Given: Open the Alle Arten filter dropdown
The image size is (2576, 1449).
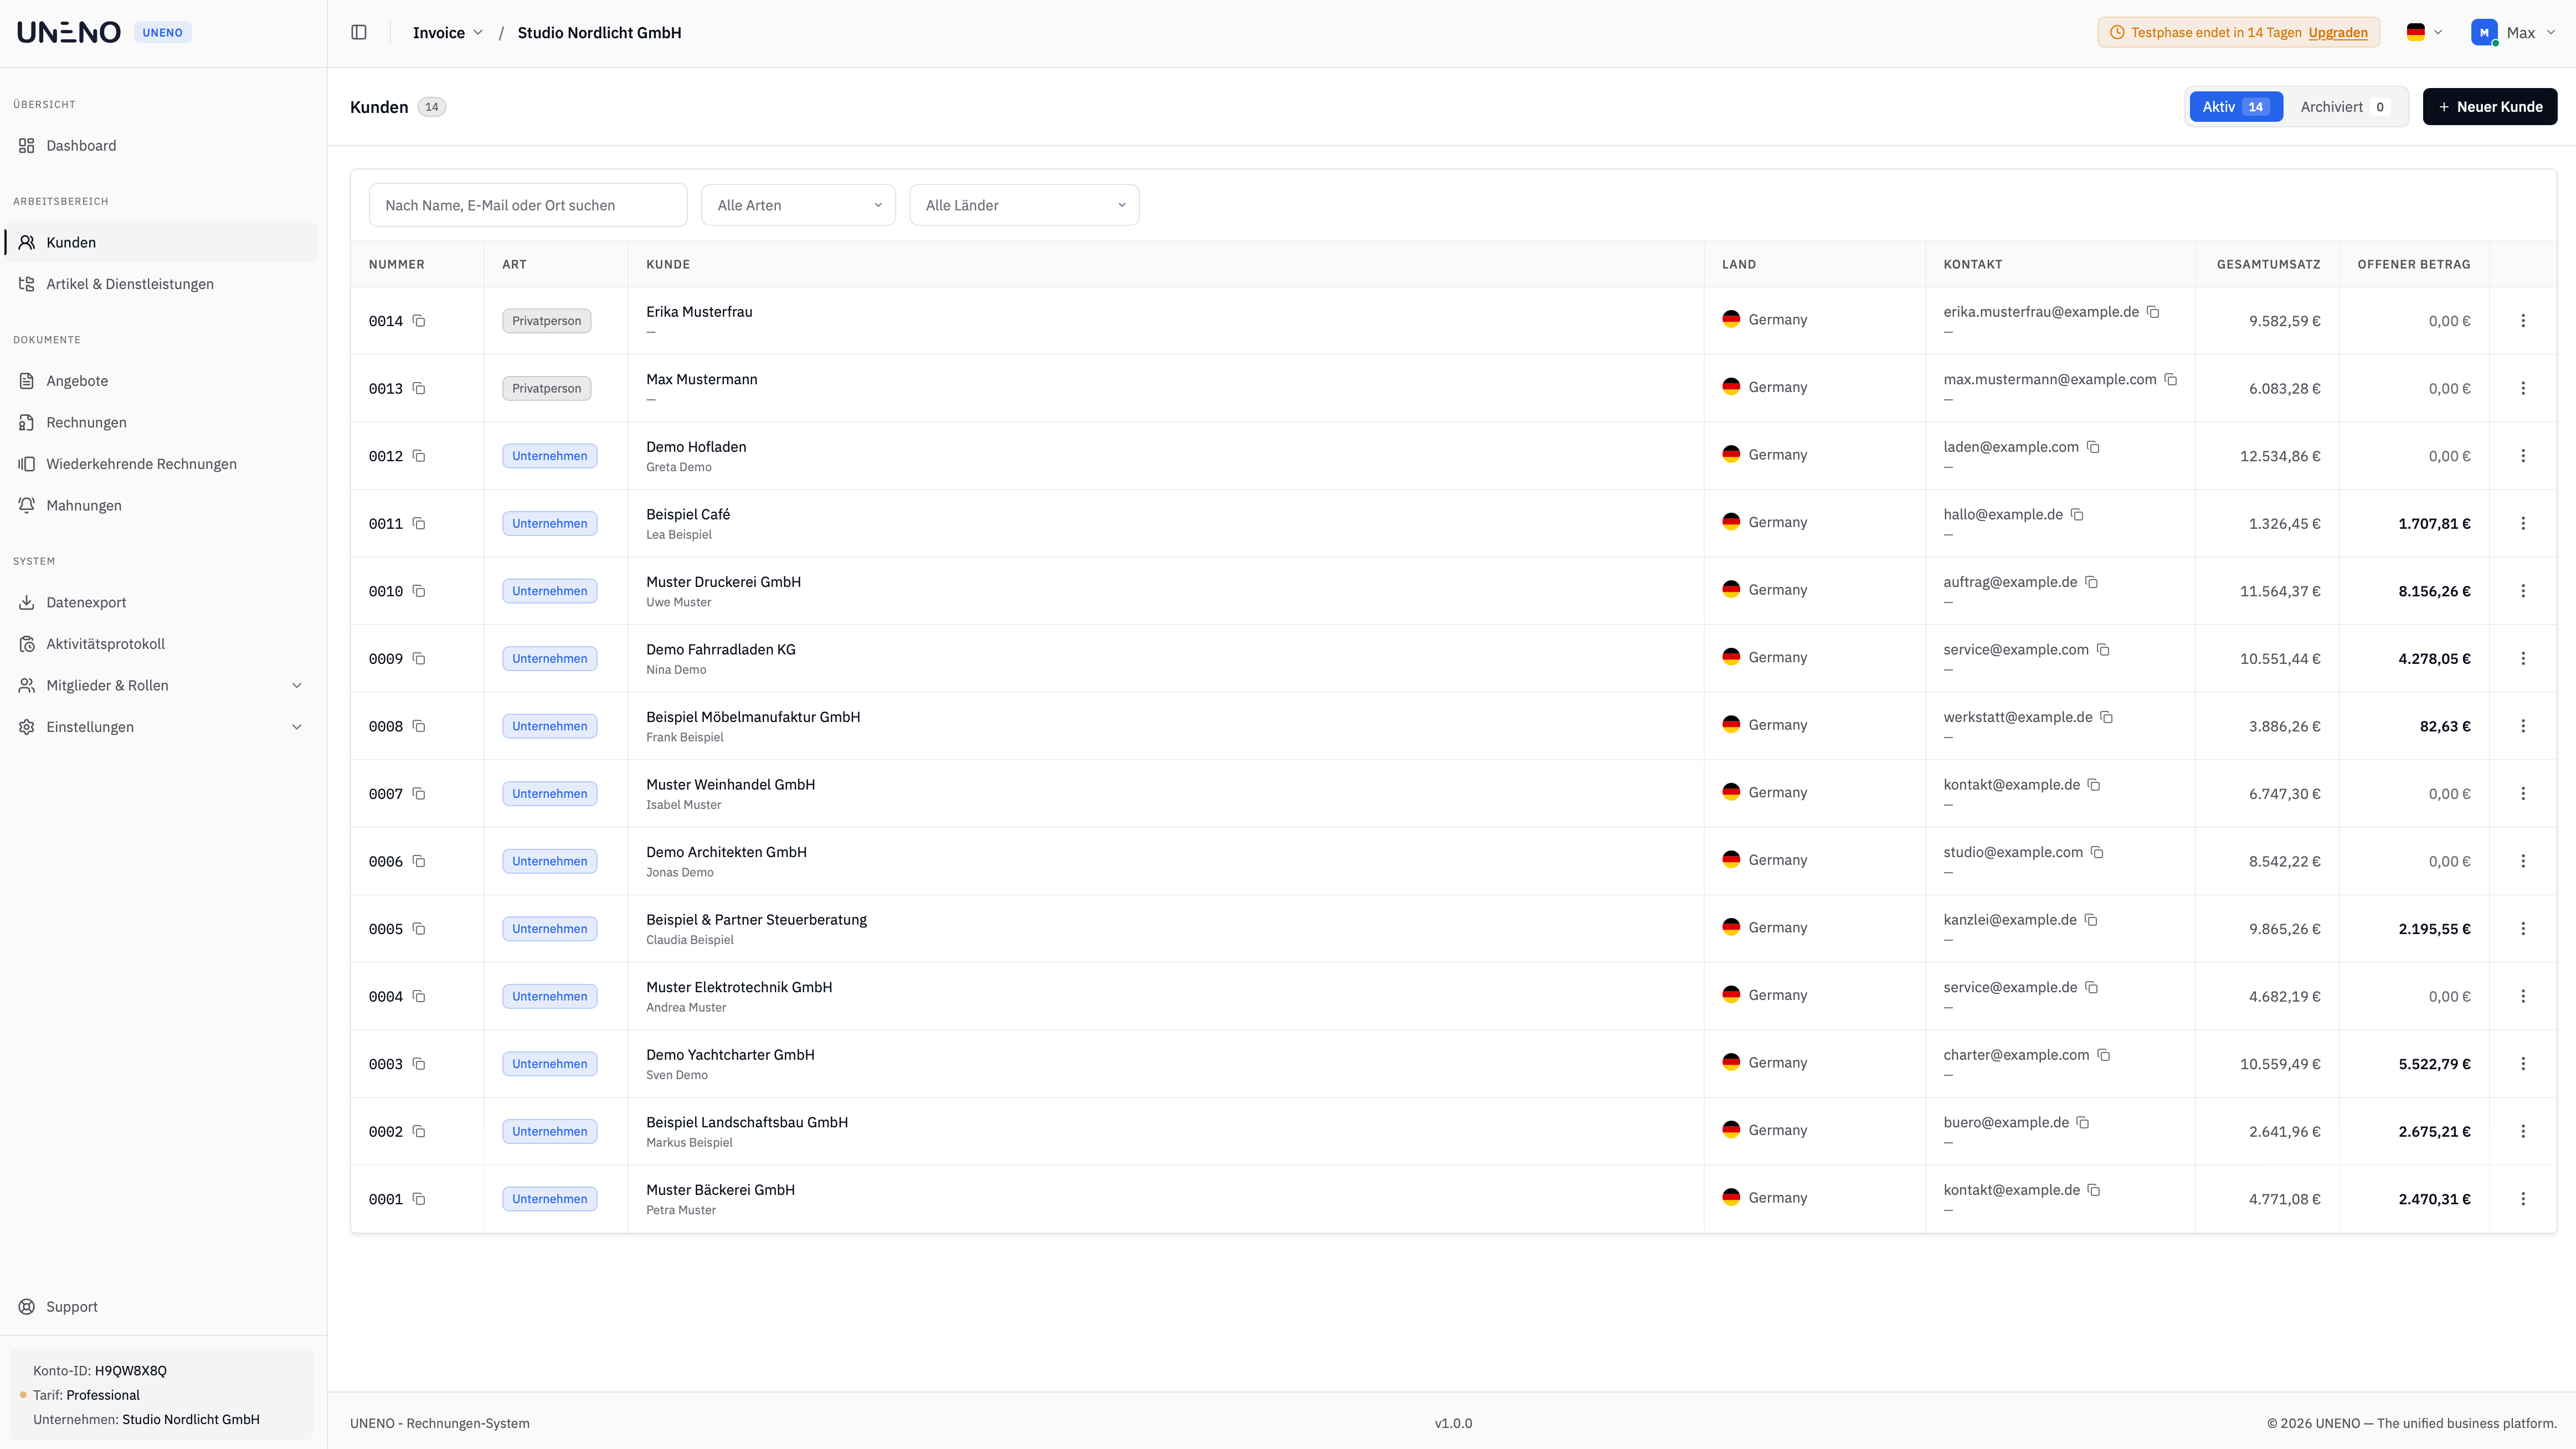Looking at the screenshot, I should click(798, 205).
